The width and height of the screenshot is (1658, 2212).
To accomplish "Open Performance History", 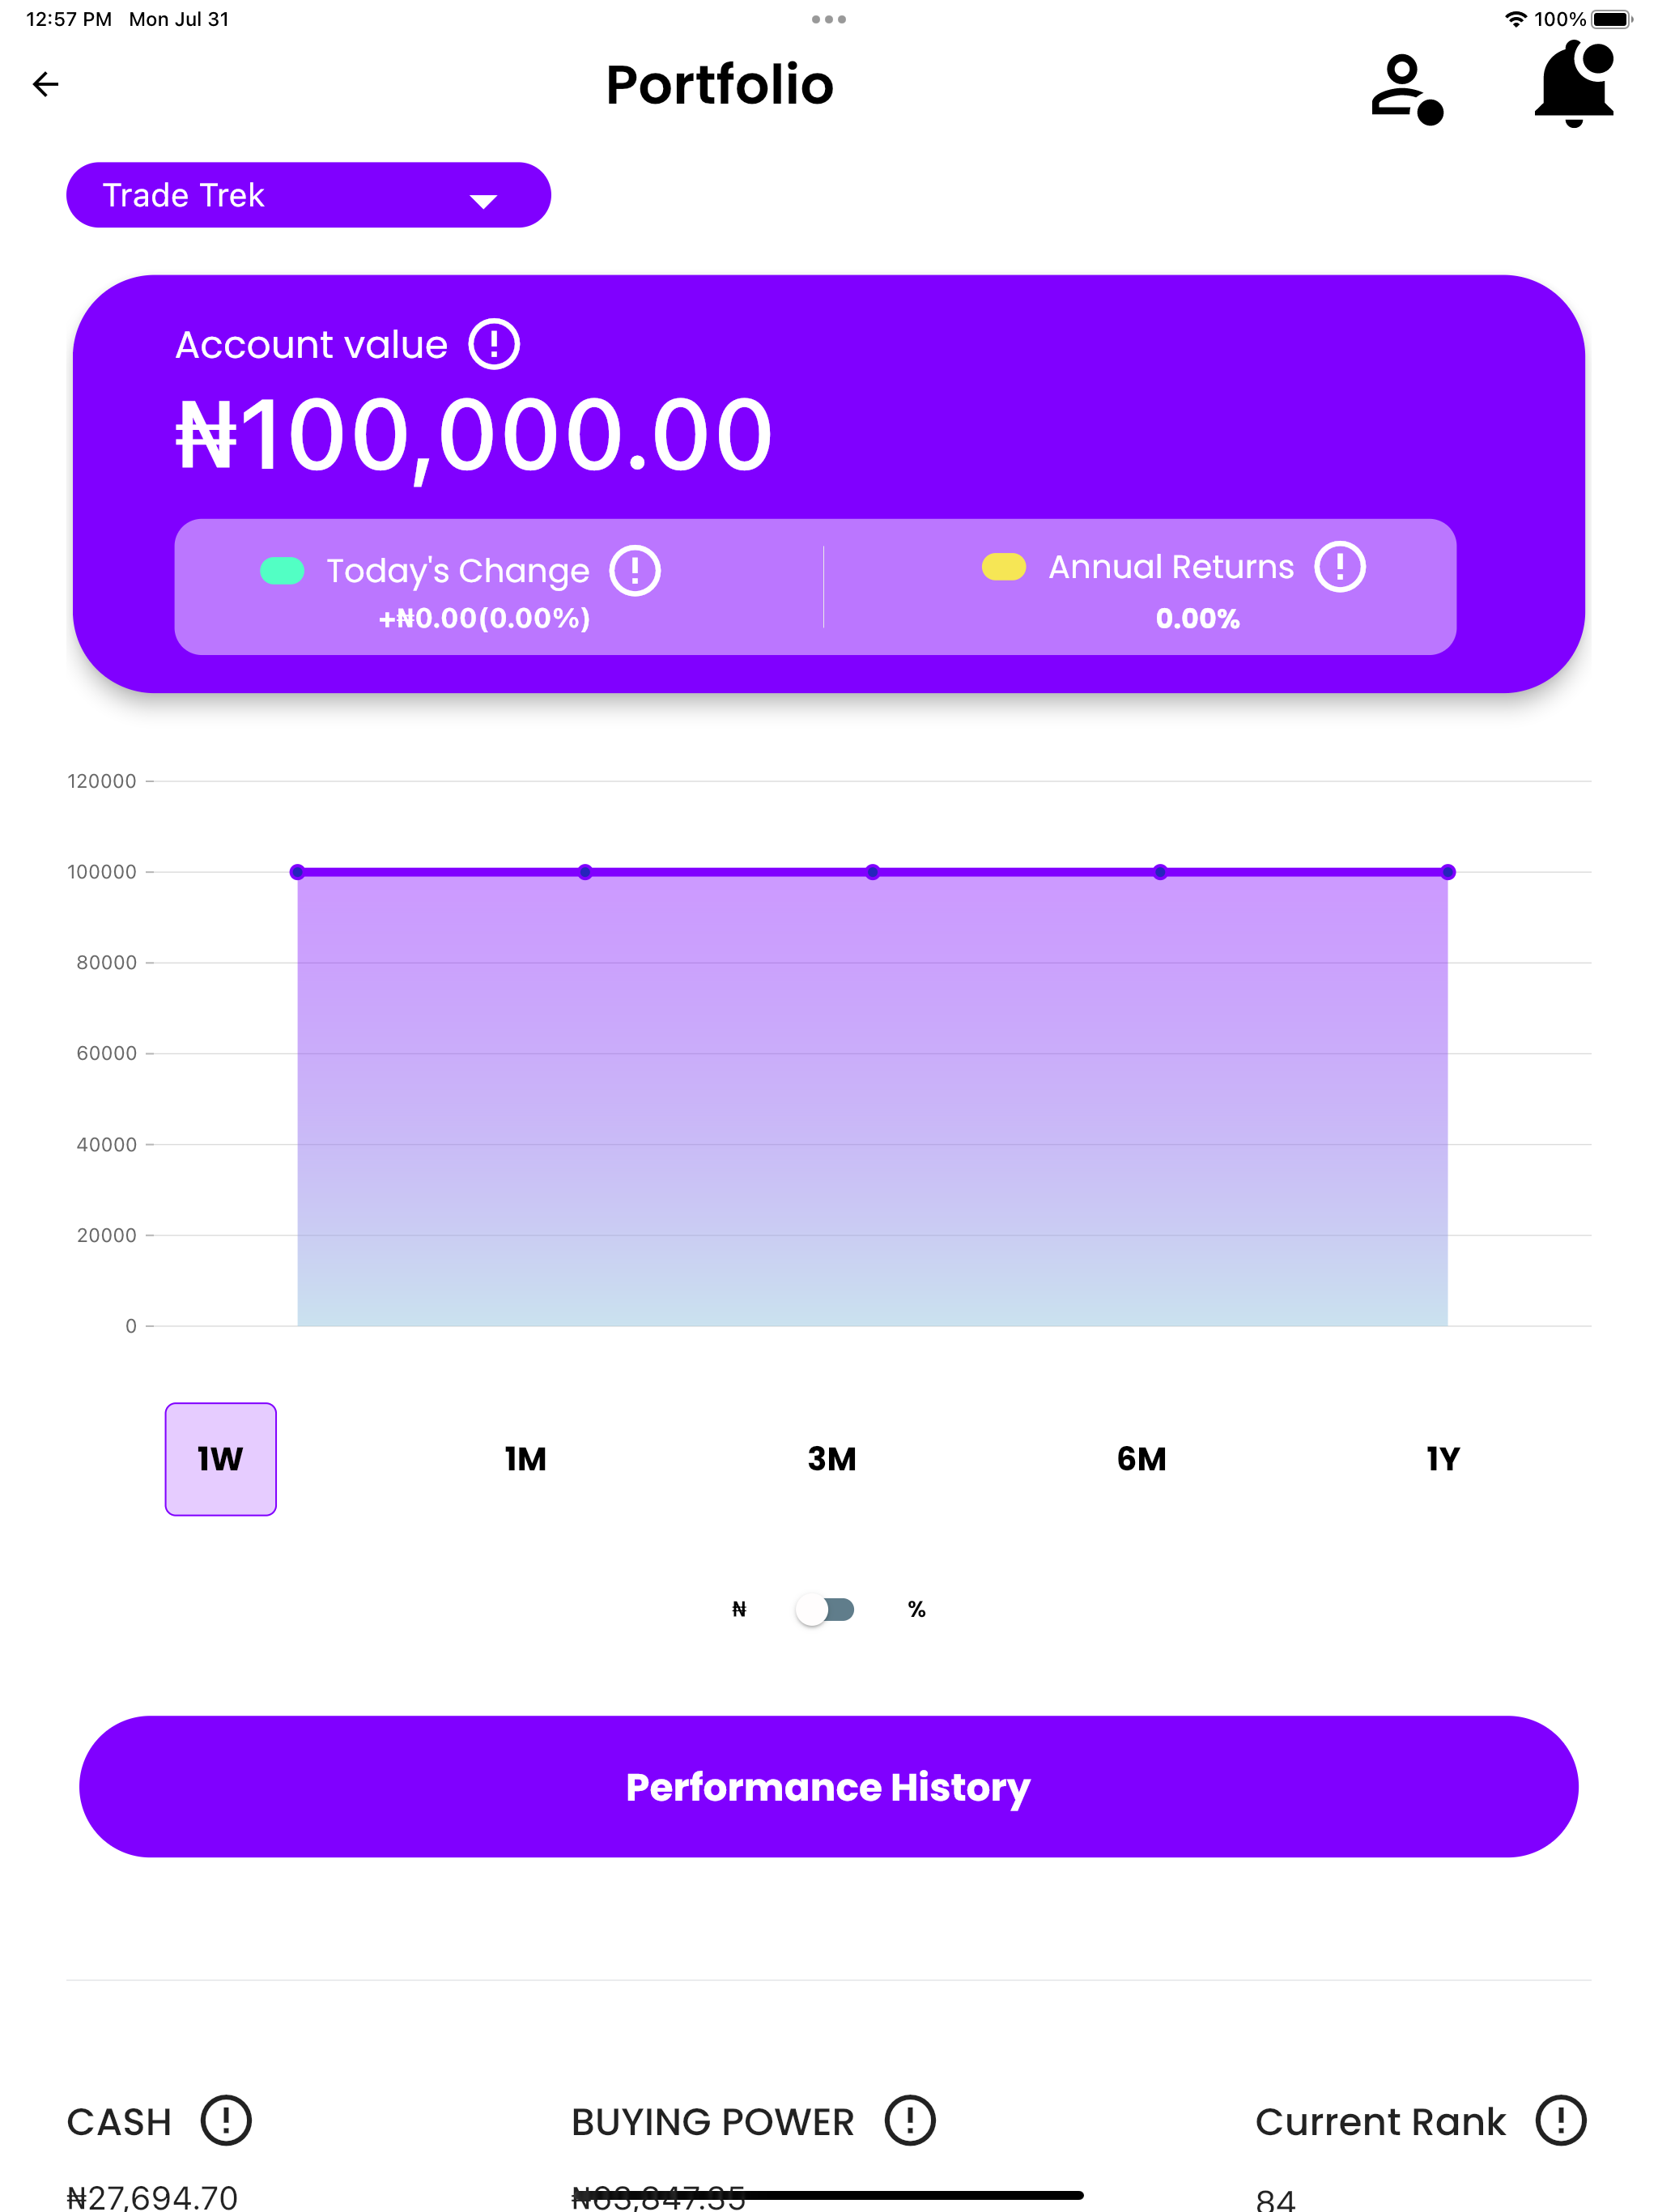I will (828, 1787).
